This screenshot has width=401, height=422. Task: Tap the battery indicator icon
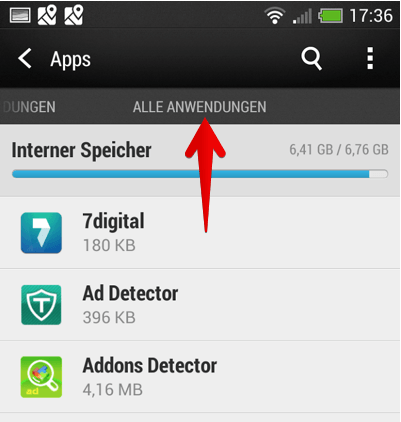click(x=330, y=16)
